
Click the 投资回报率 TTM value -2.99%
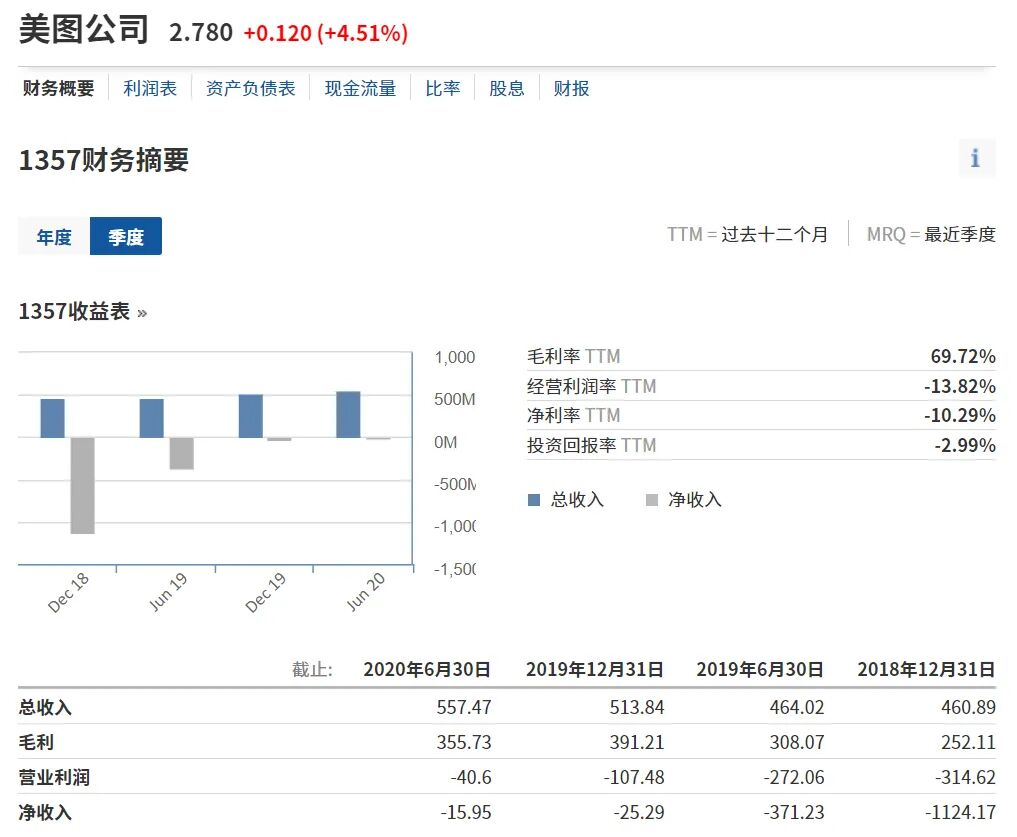click(x=964, y=445)
